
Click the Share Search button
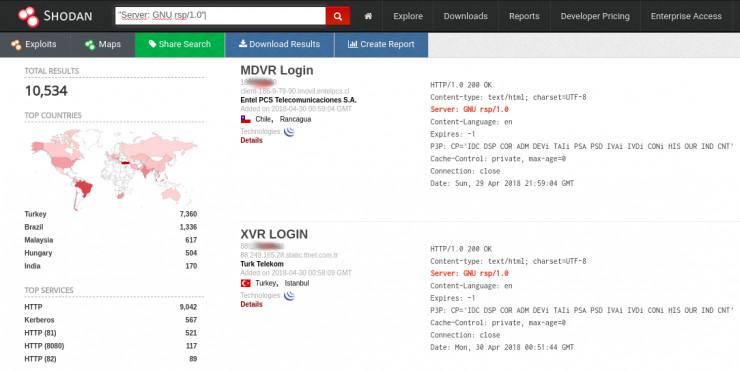tap(180, 44)
